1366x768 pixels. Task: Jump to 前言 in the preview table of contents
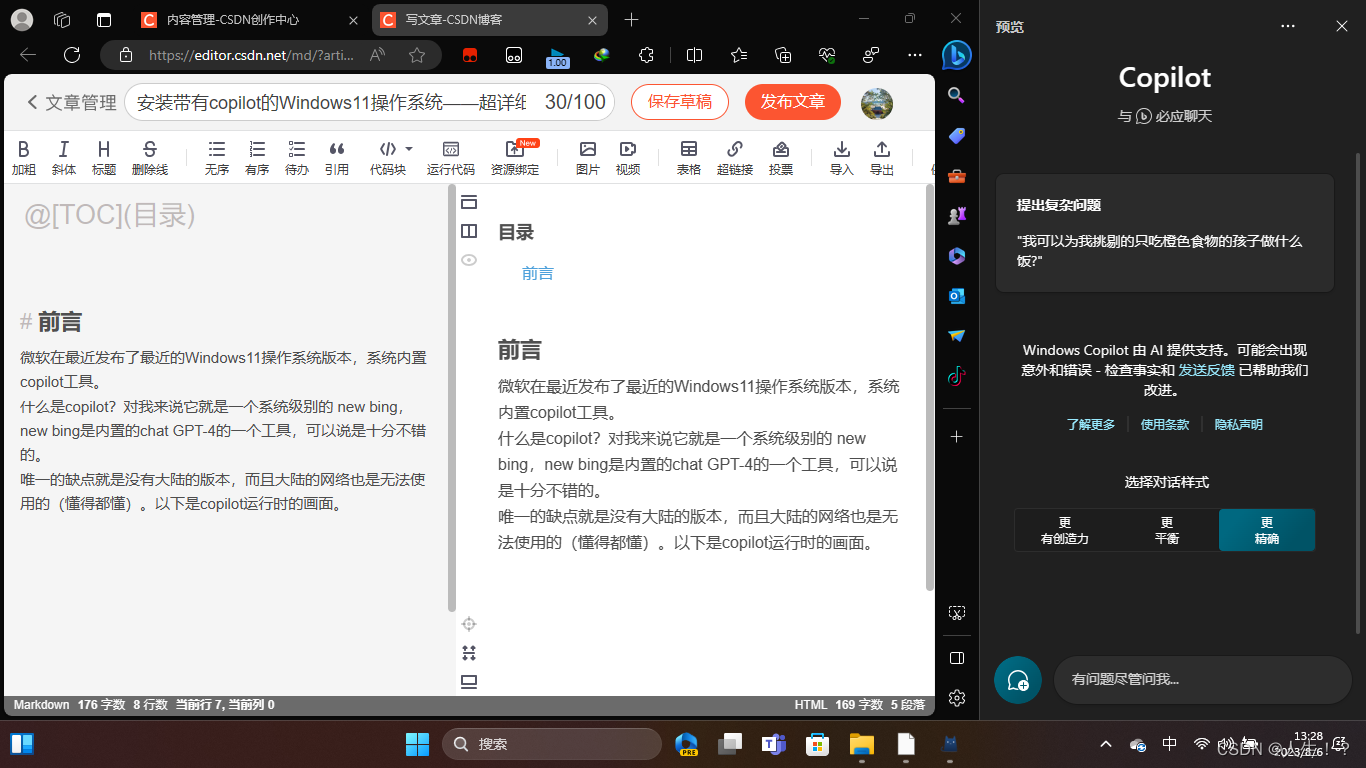[538, 273]
